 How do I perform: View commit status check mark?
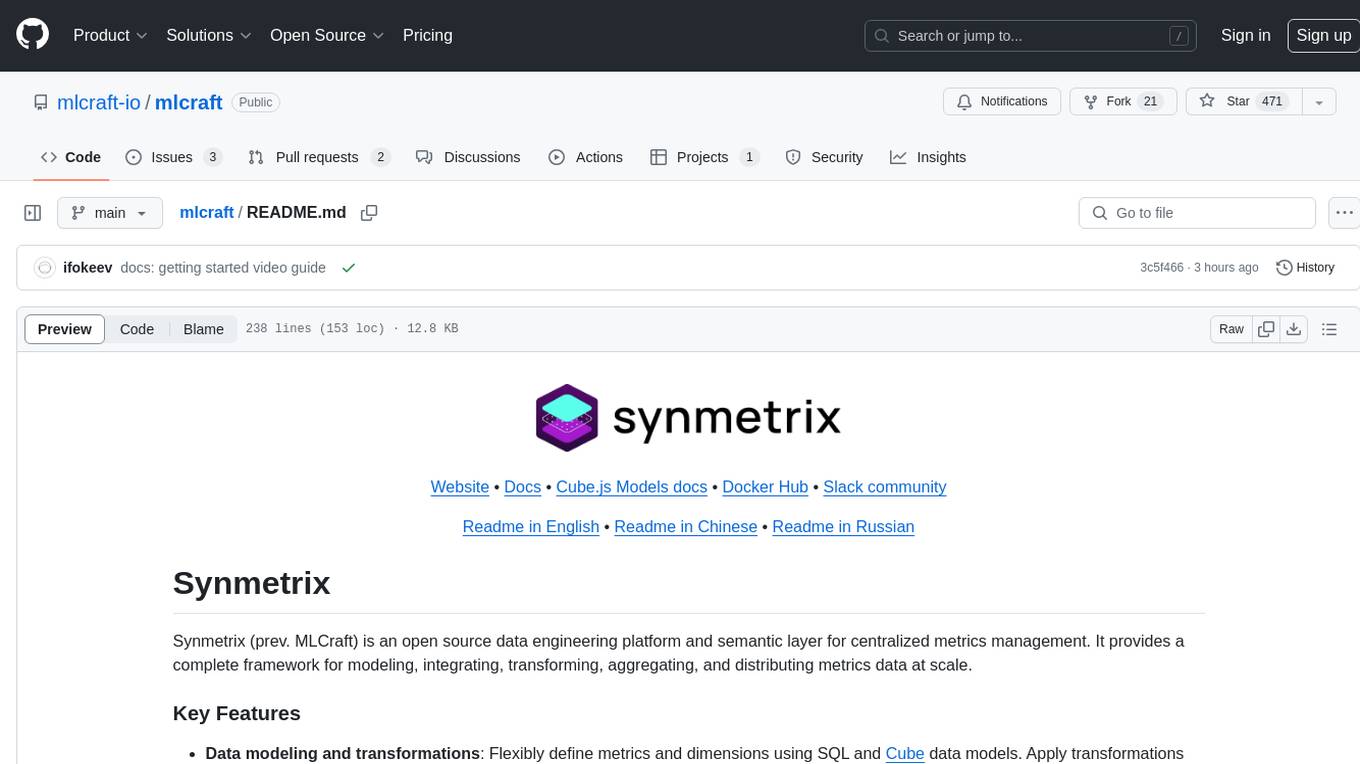tap(348, 268)
